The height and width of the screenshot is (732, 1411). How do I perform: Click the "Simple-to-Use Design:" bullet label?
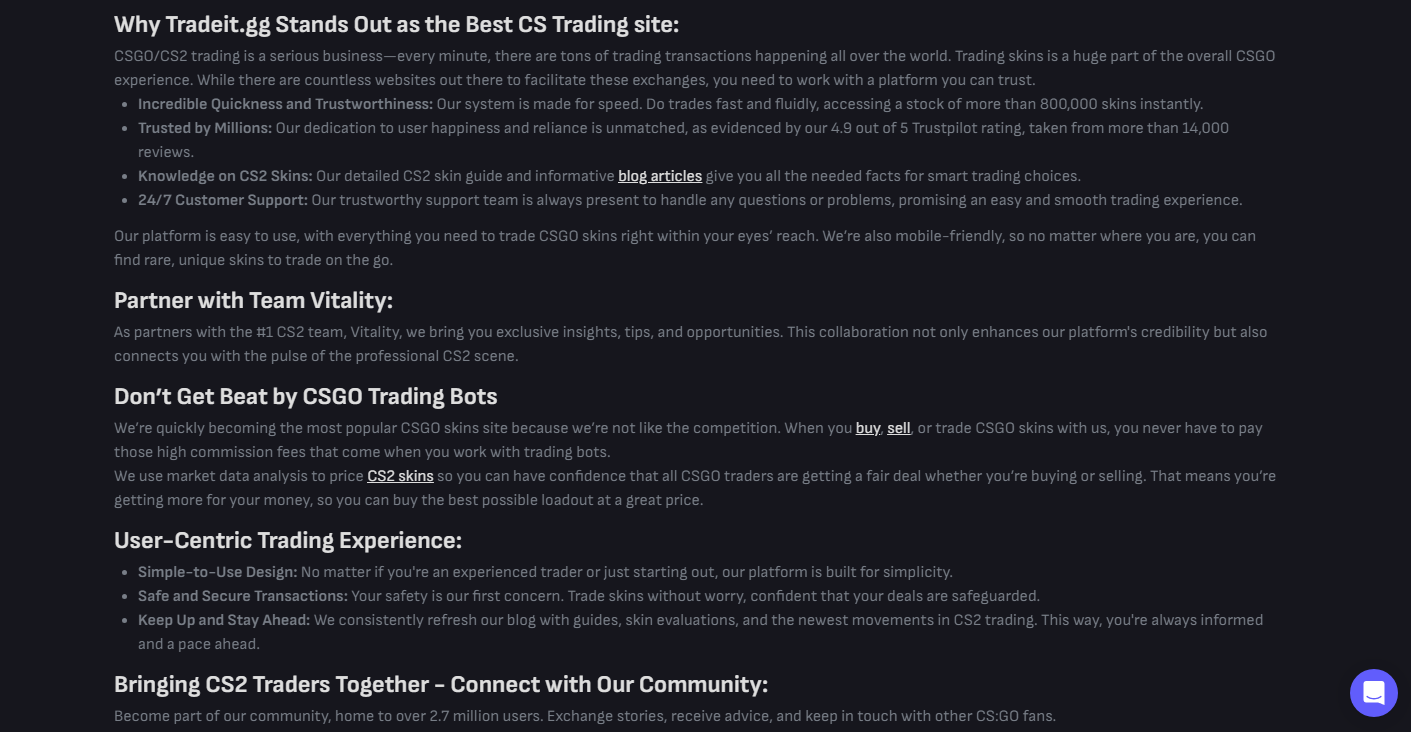(217, 572)
